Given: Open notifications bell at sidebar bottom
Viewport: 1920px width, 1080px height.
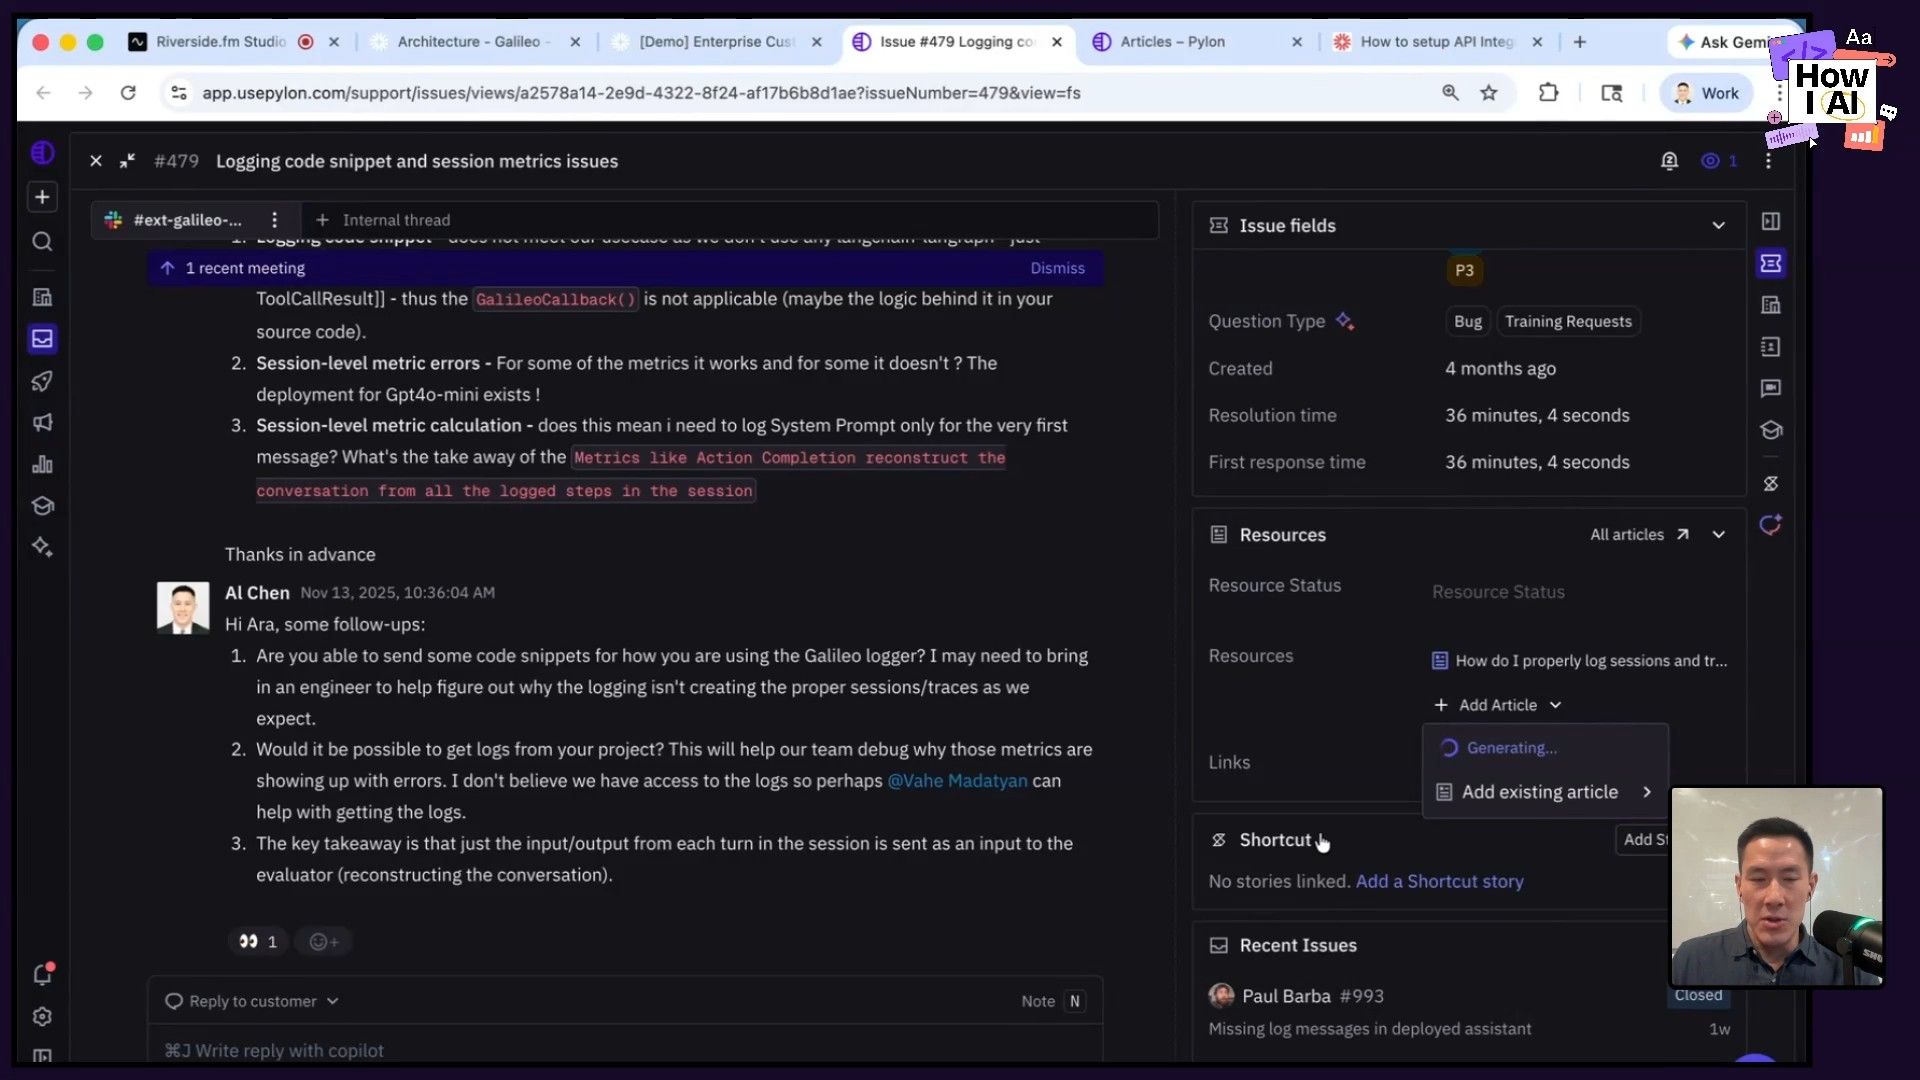Looking at the screenshot, I should (42, 974).
